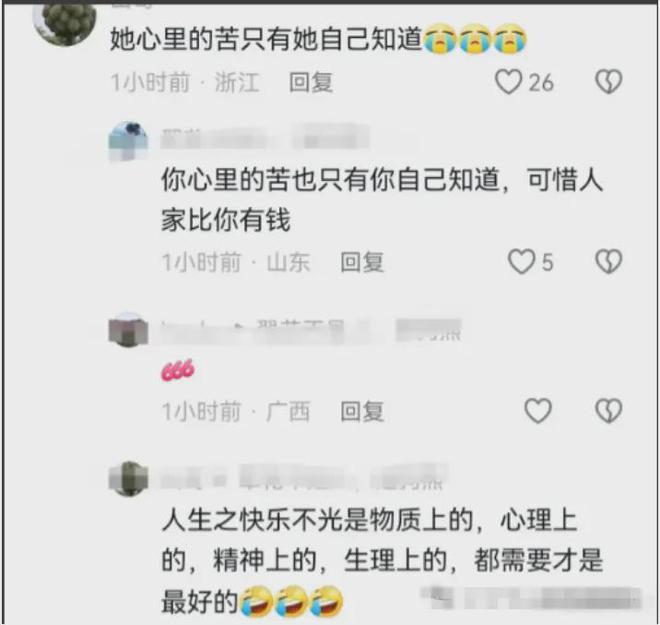660x625 pixels.
Task: Open blurred username of last commenter
Action: 303,478
